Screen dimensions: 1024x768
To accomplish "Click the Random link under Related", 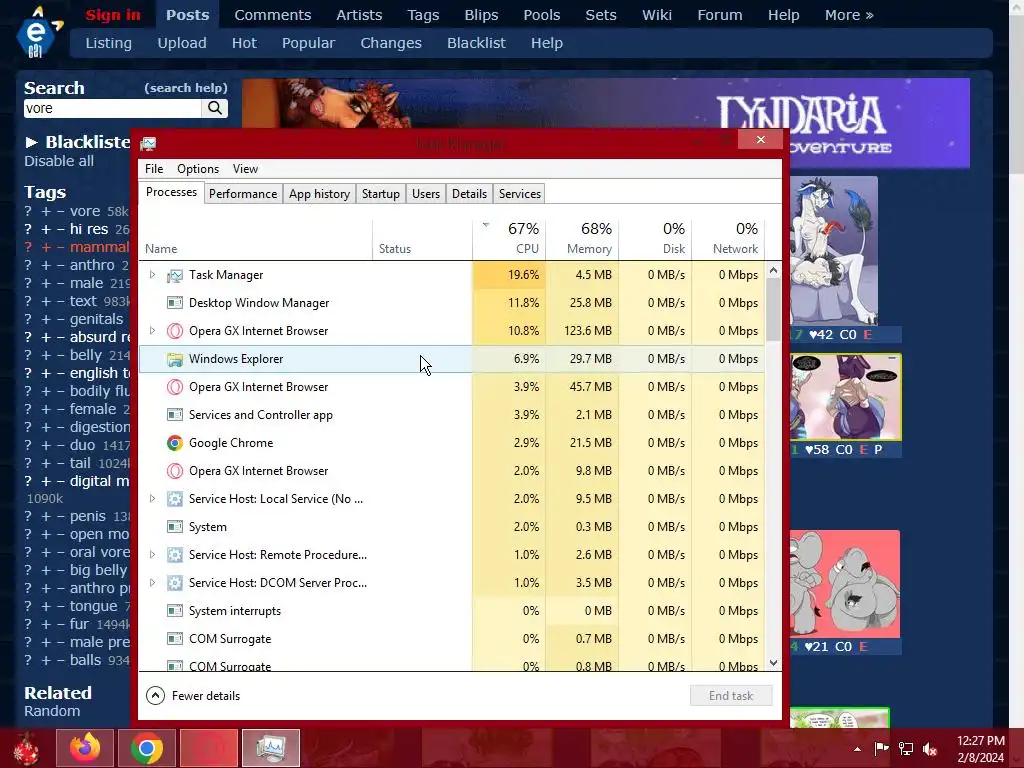I will [52, 711].
